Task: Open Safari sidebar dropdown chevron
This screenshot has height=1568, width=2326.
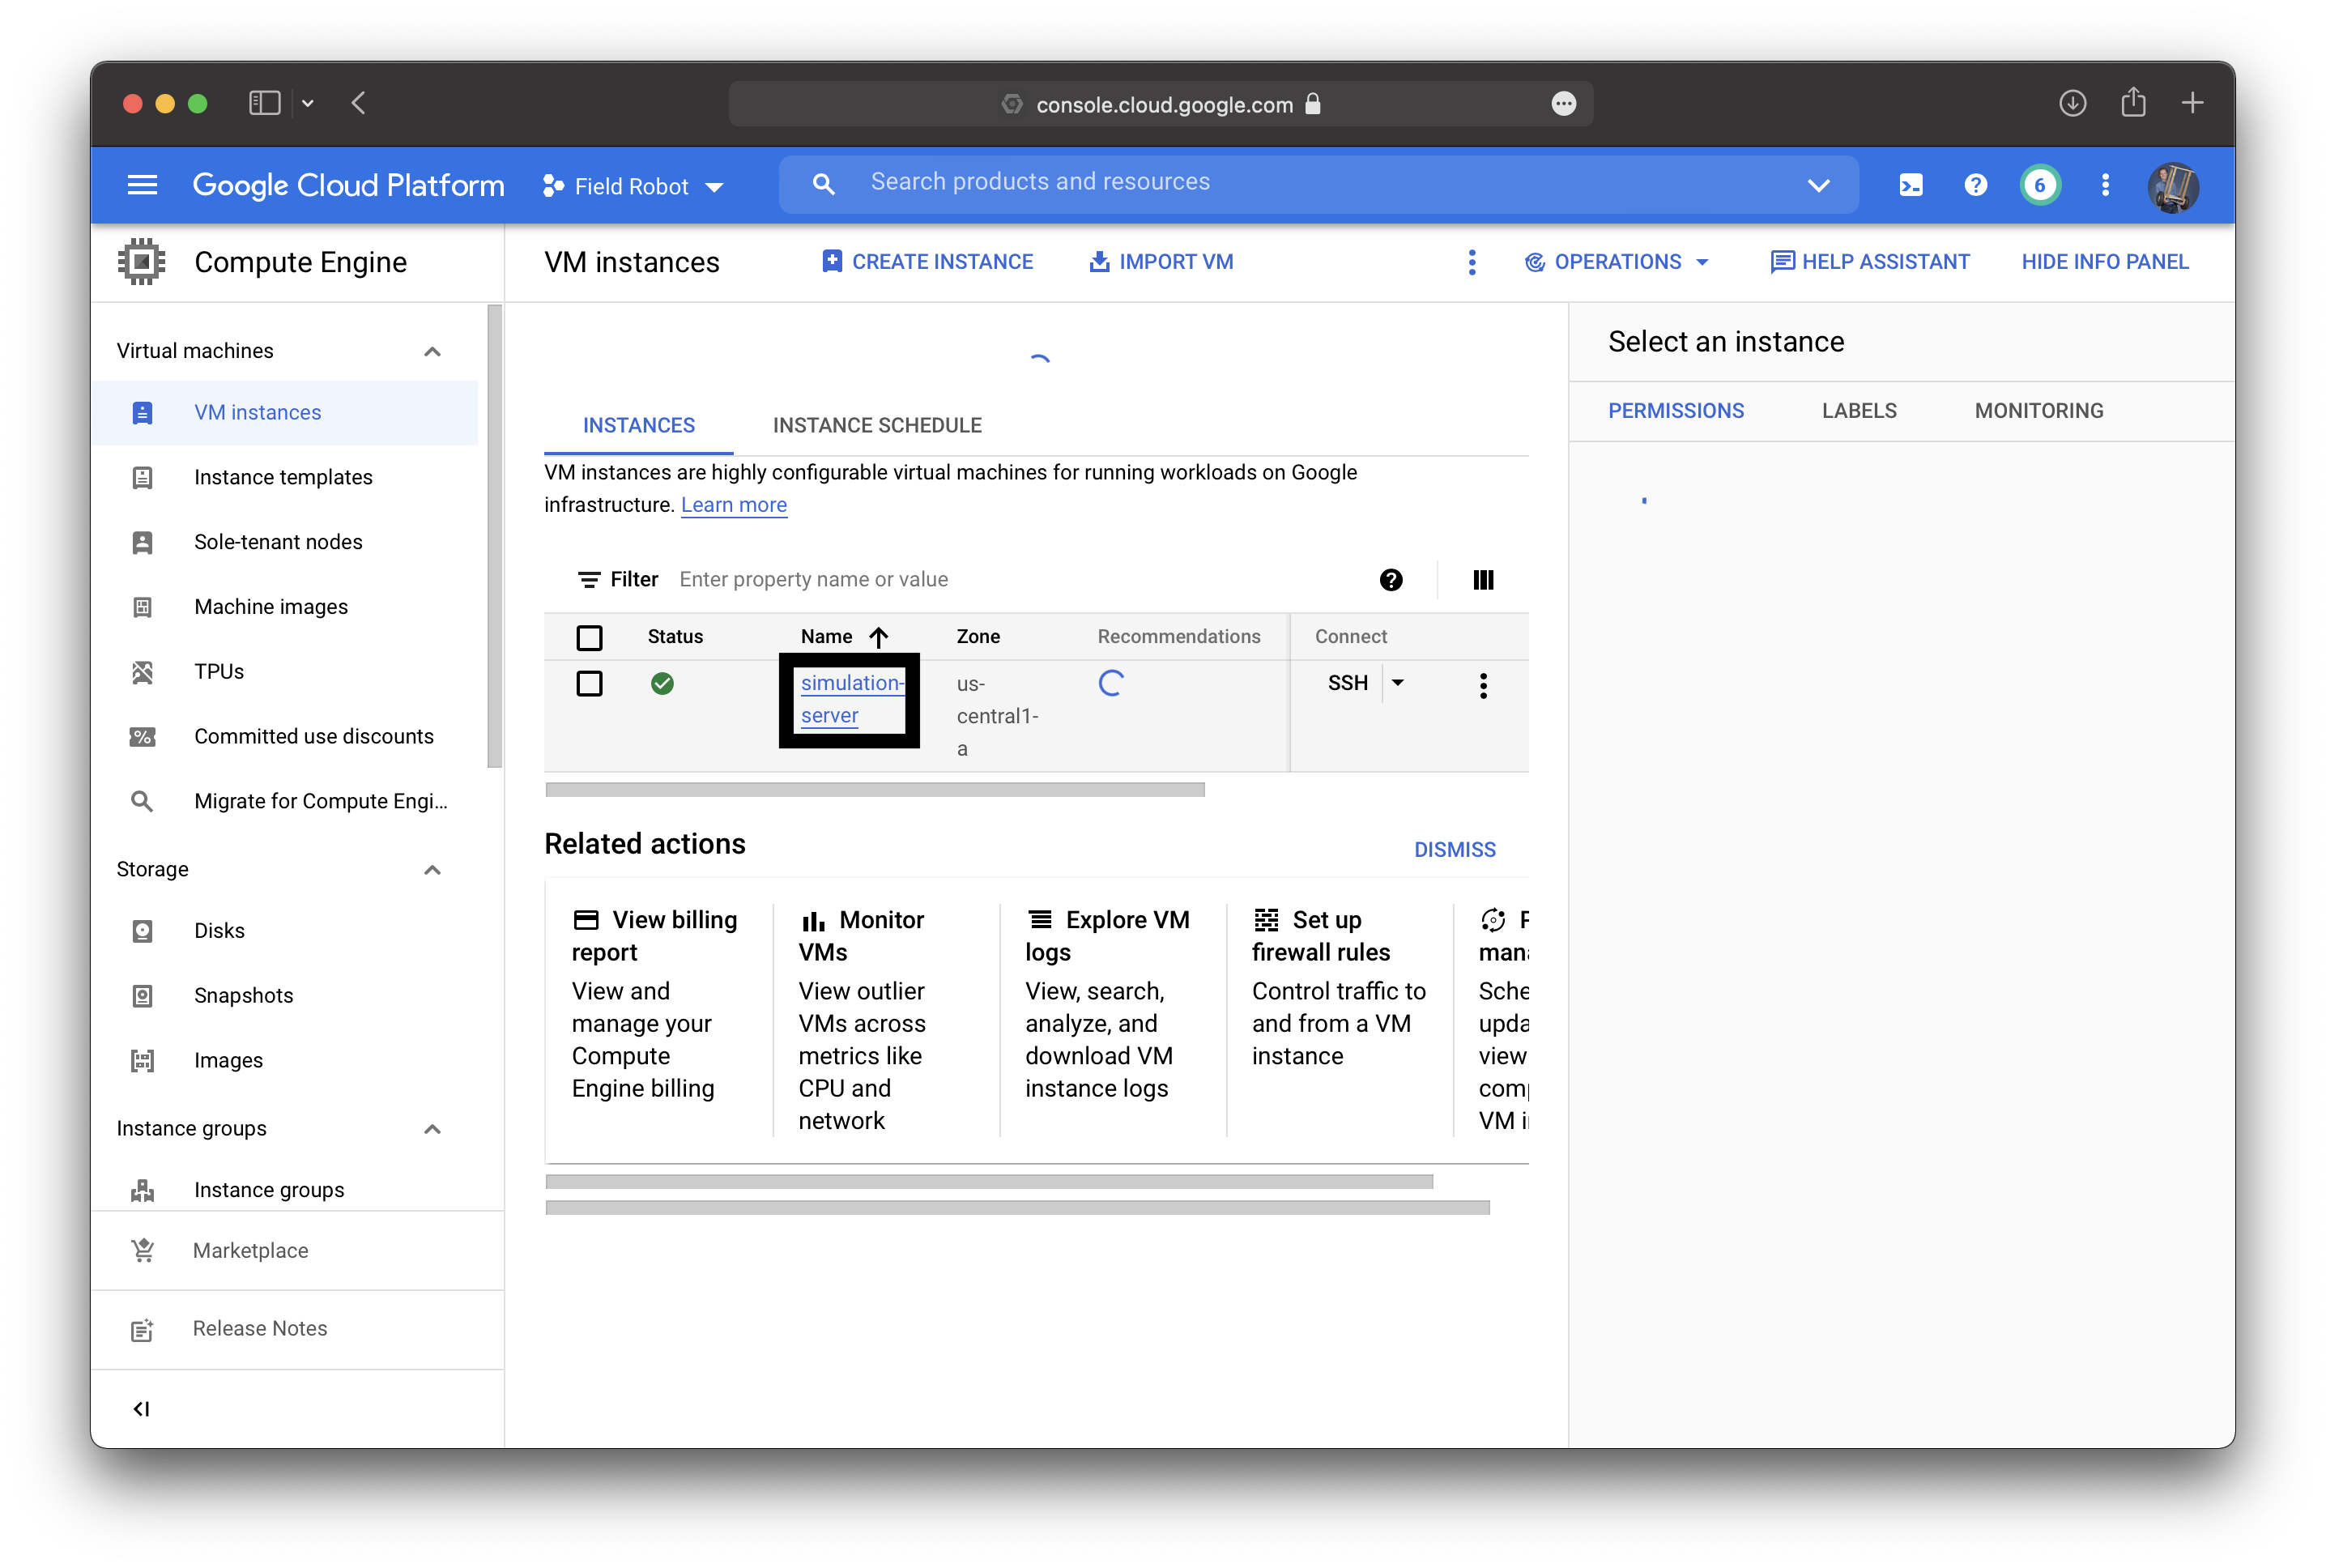Action: click(x=308, y=103)
